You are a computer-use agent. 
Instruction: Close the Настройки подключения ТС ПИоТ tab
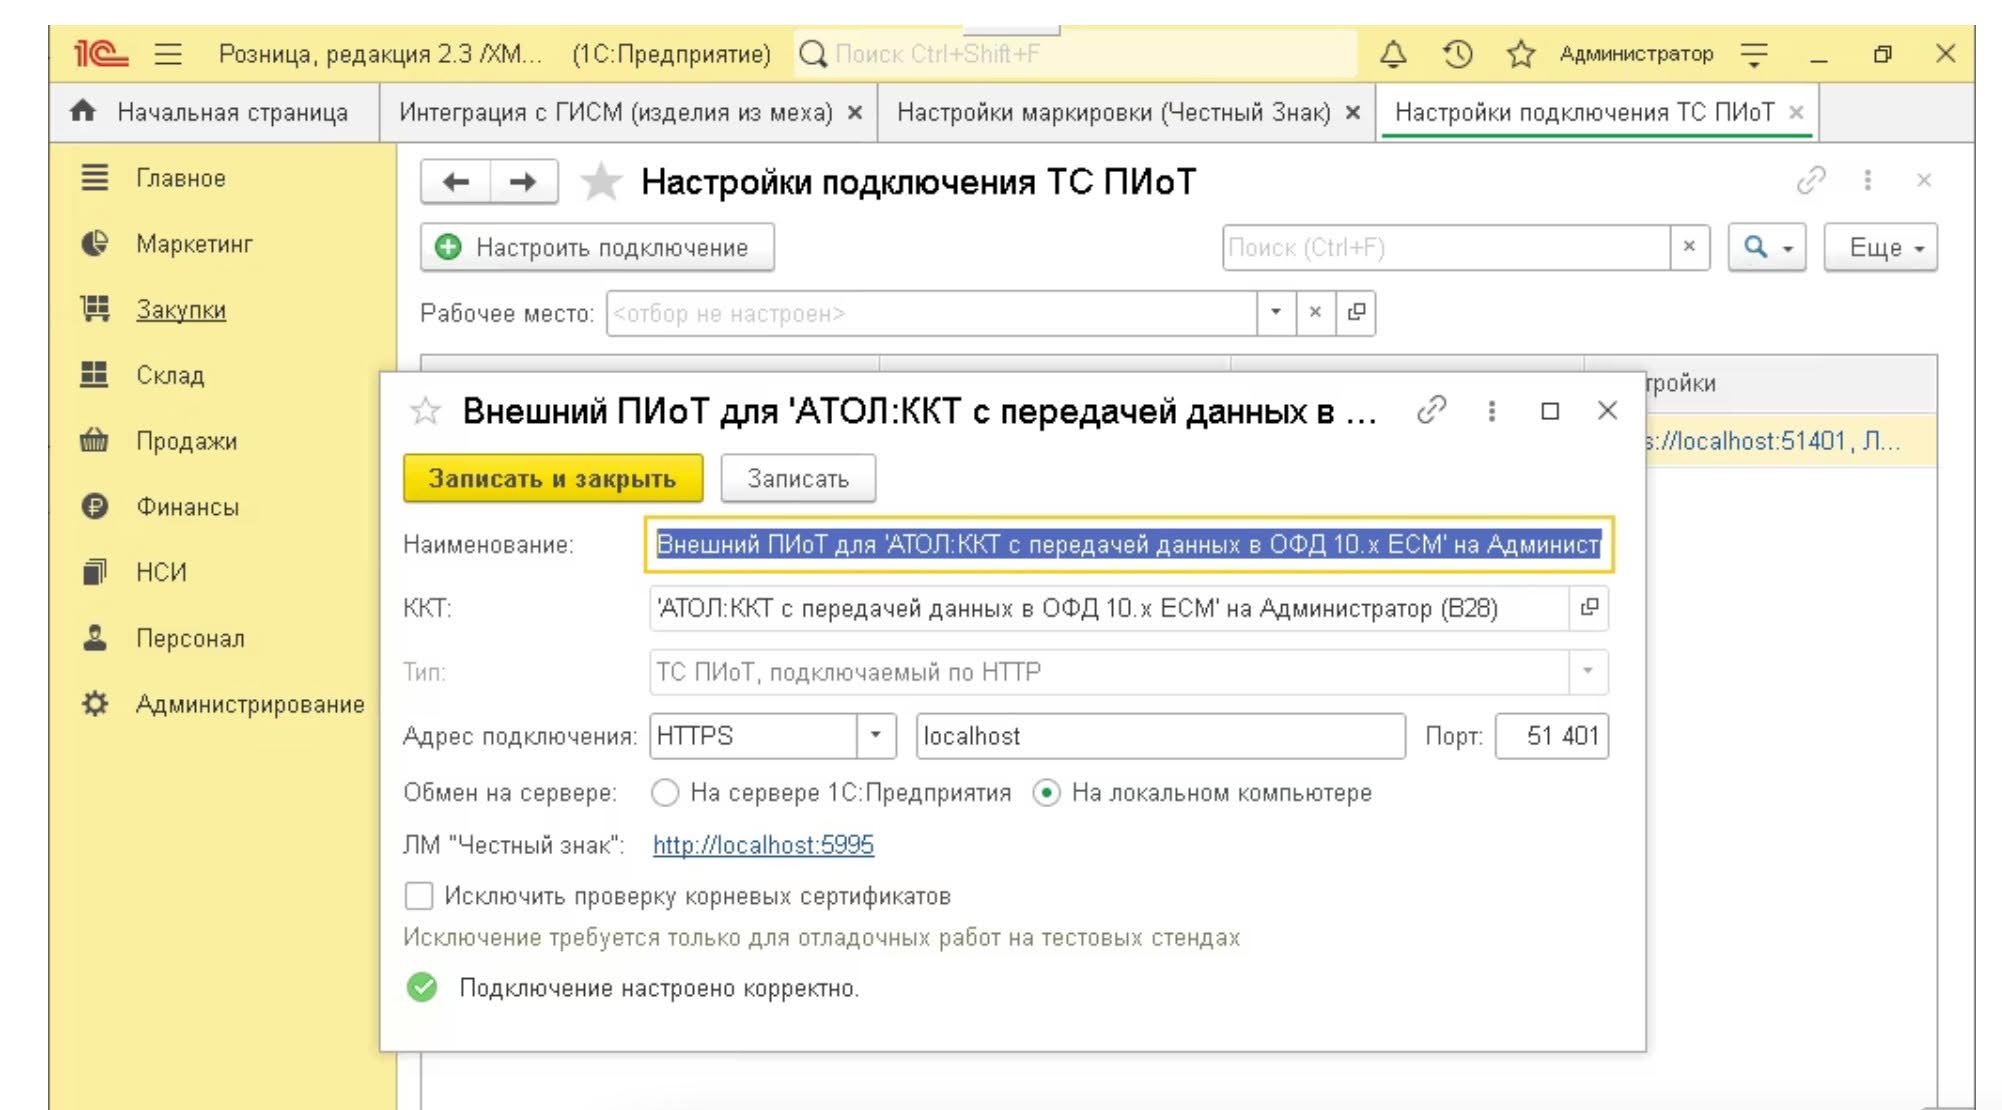(1796, 113)
